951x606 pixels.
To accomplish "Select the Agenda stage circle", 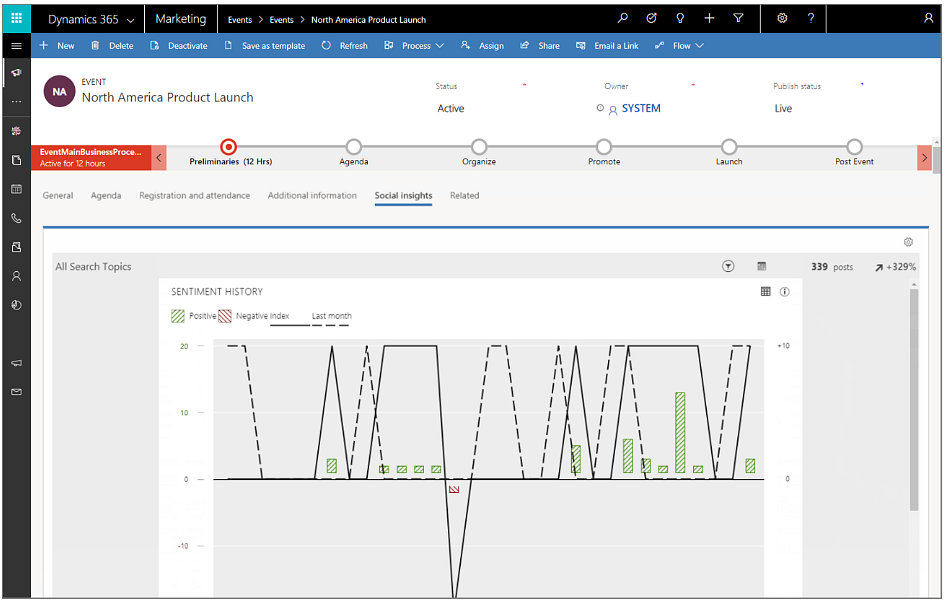I will 354,147.
